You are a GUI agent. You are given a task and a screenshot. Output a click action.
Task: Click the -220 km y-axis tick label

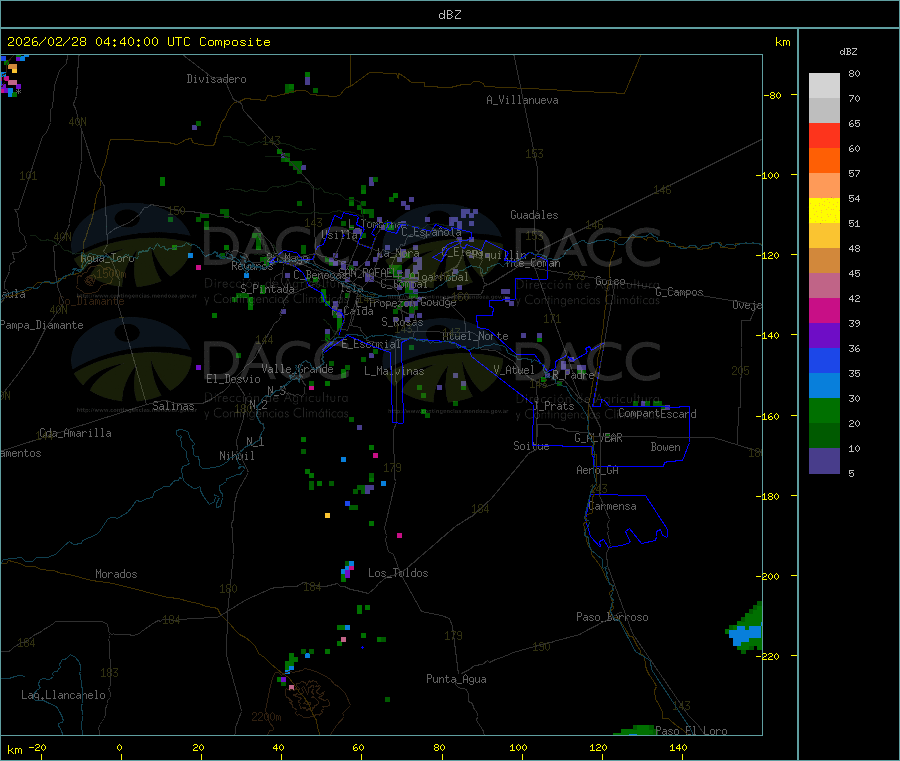tap(768, 657)
